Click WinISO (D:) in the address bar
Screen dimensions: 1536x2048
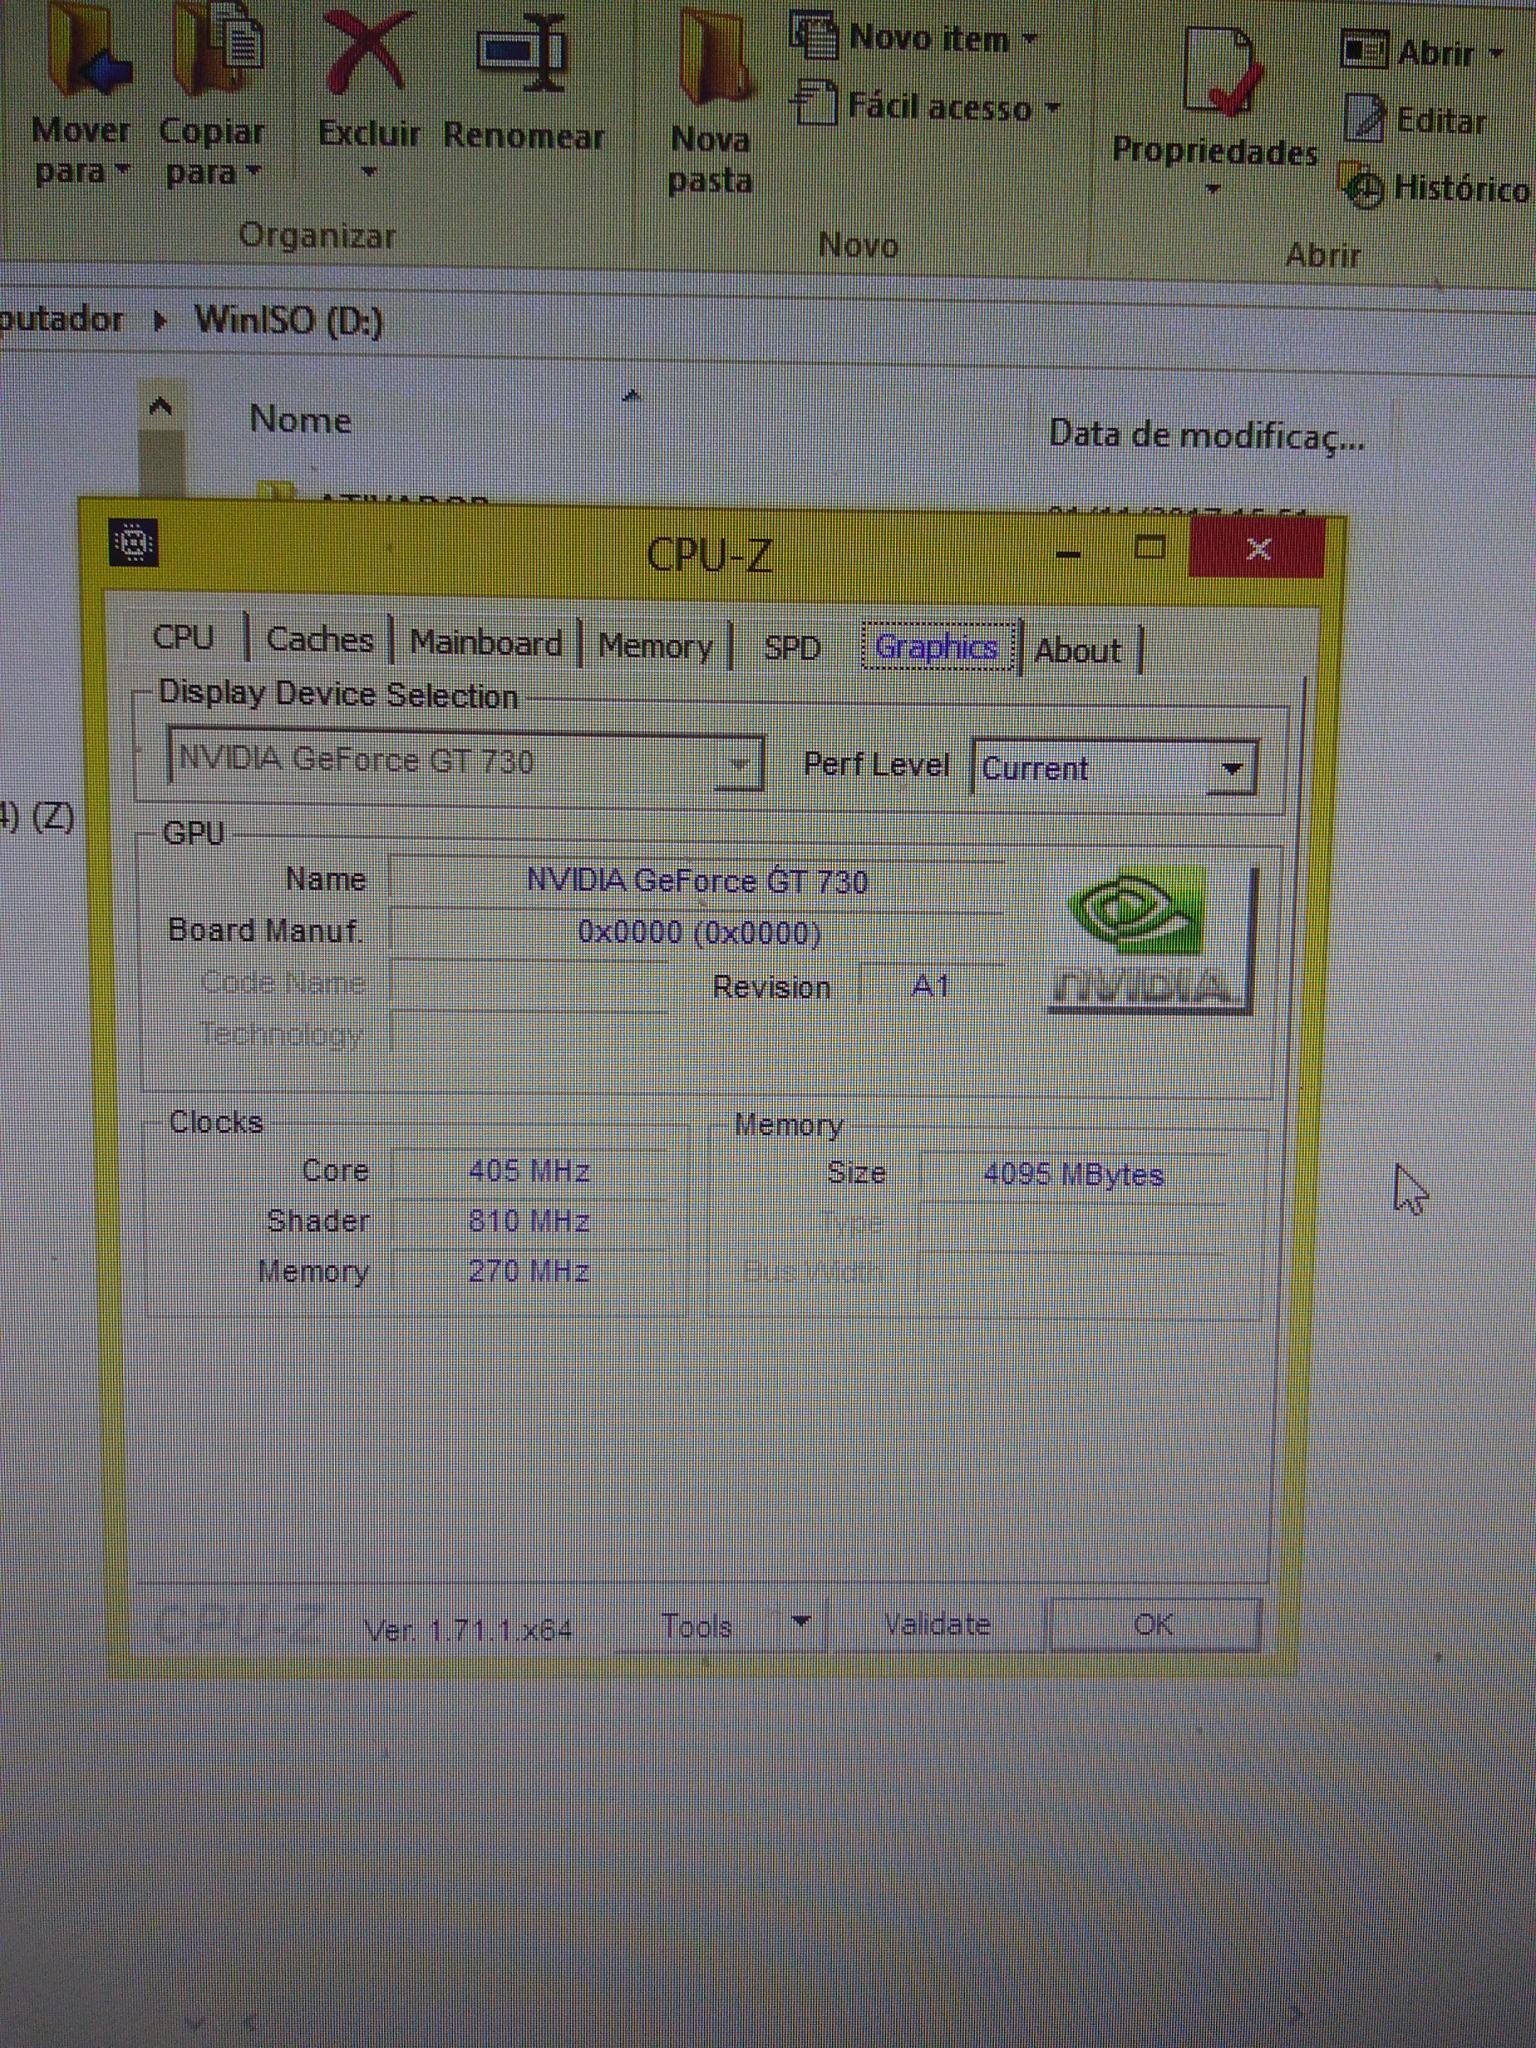pos(289,321)
